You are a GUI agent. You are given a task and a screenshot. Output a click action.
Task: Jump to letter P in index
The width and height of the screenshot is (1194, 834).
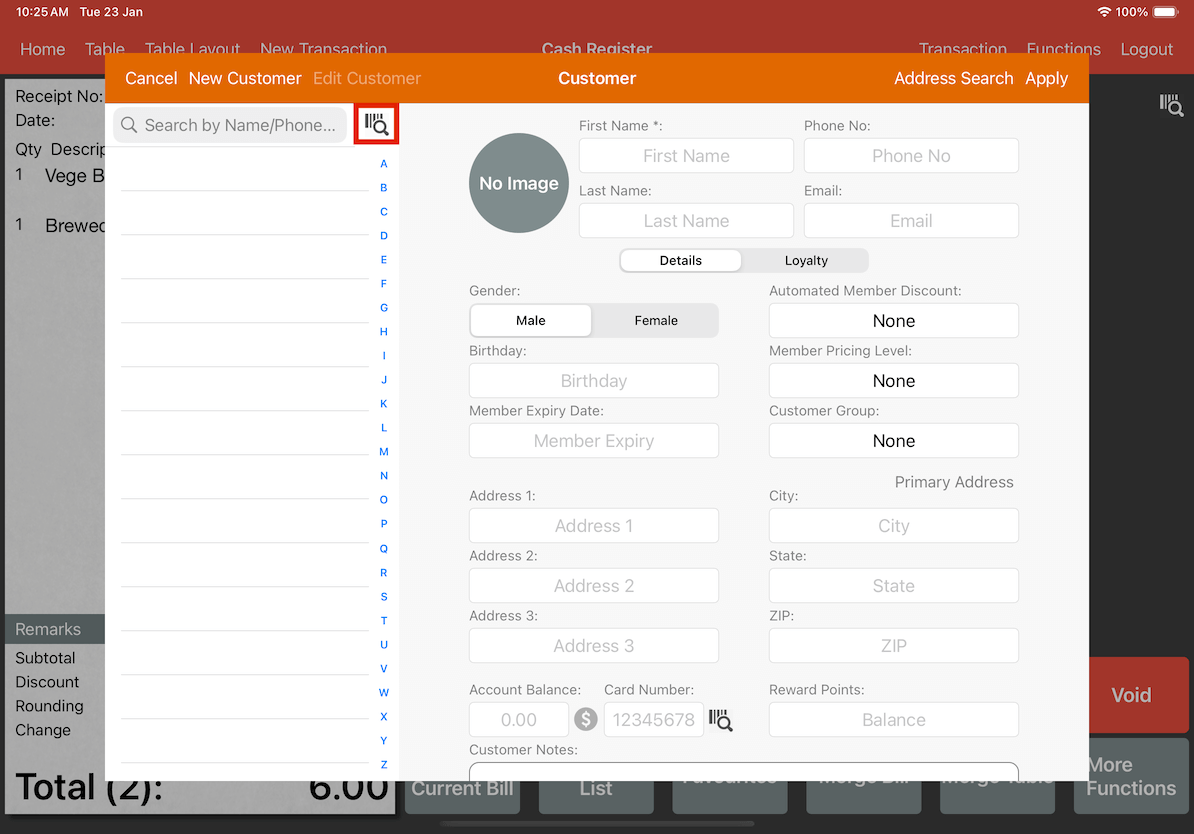[x=384, y=524]
